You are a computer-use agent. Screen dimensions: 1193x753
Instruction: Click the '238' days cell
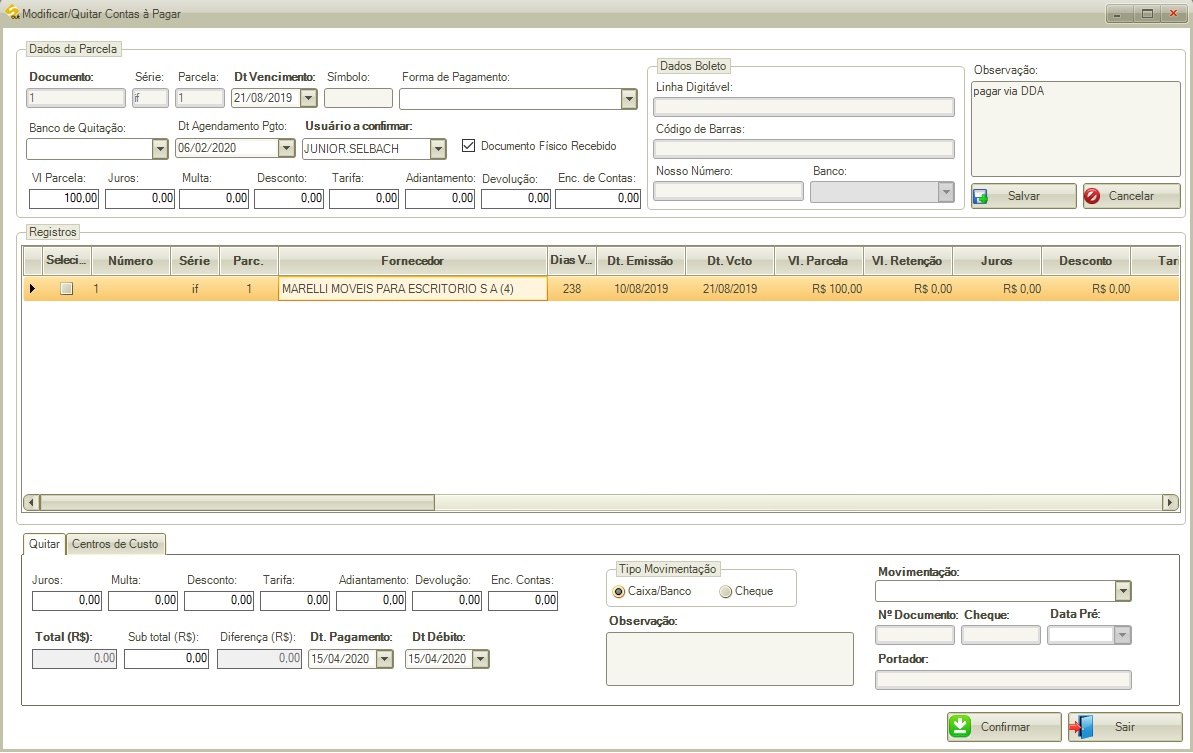coord(571,288)
